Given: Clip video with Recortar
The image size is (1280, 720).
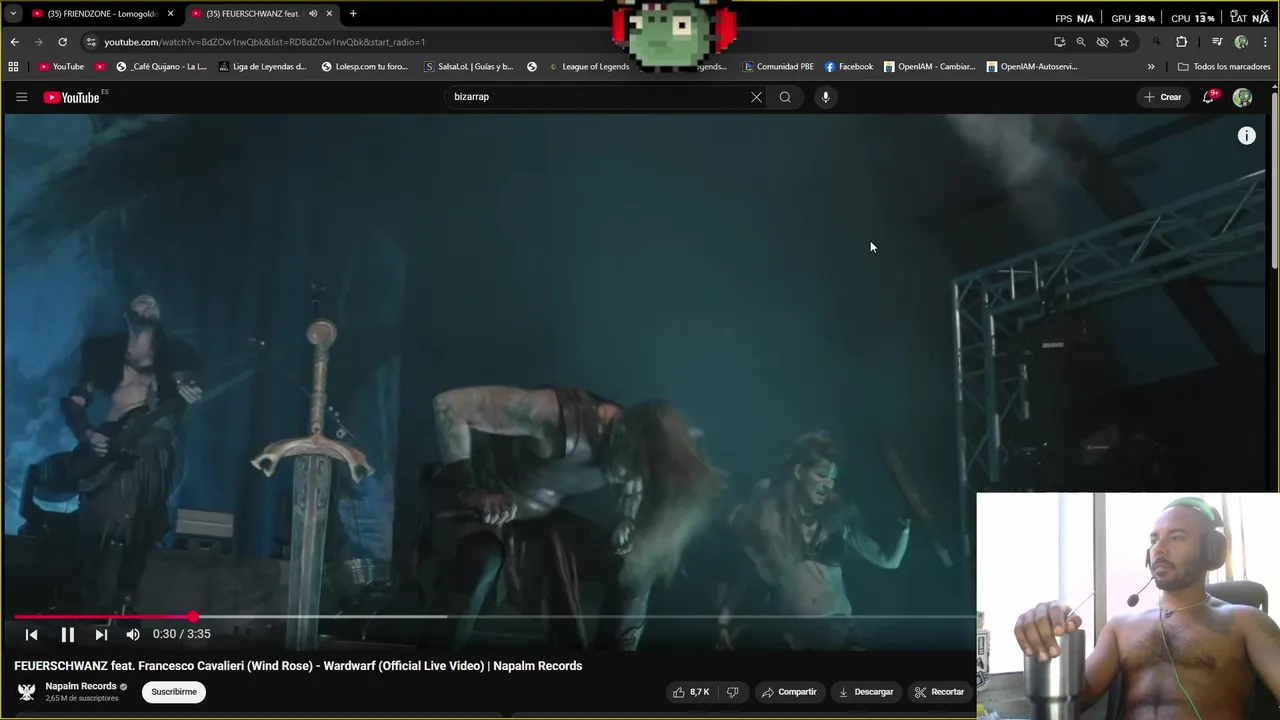Looking at the screenshot, I should [x=939, y=692].
